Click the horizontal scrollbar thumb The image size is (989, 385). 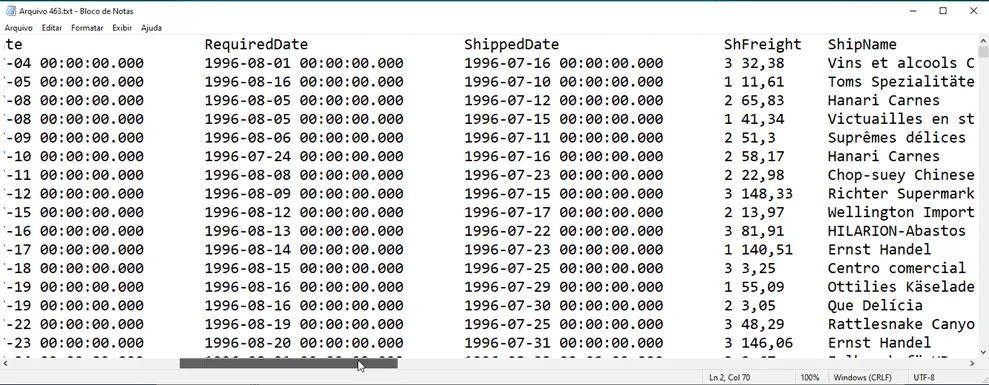289,364
